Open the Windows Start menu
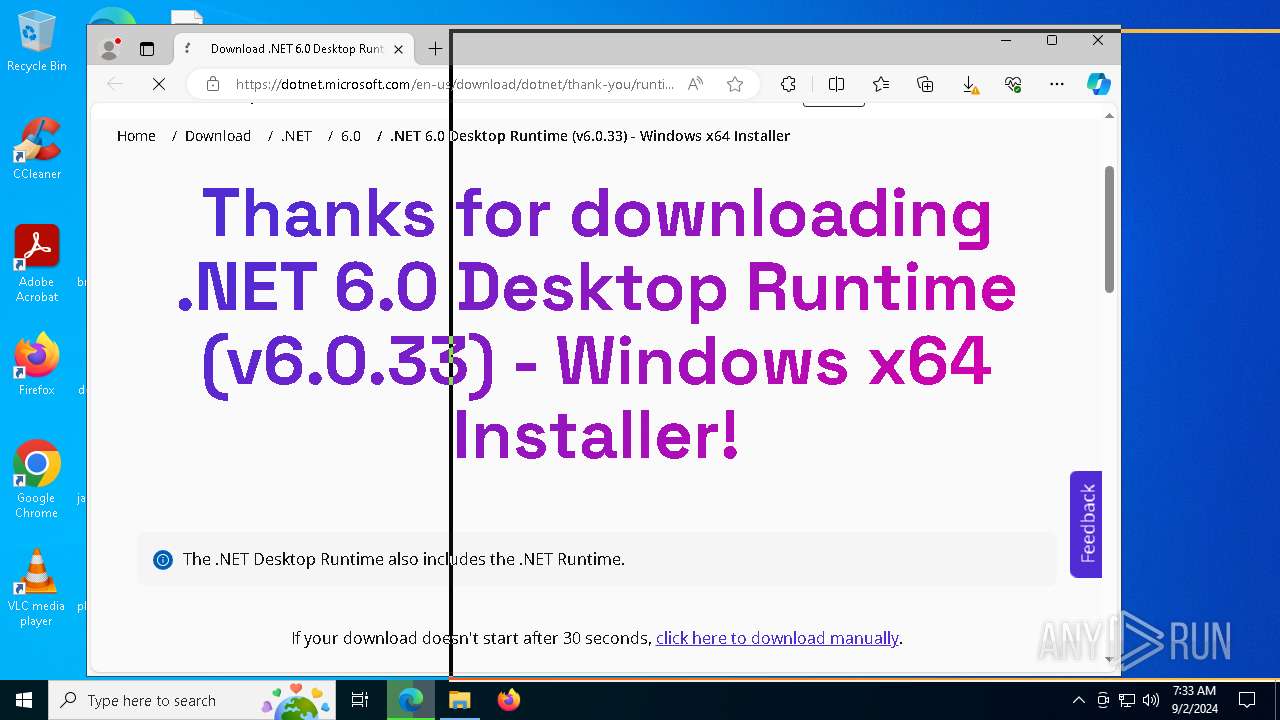 coord(24,700)
